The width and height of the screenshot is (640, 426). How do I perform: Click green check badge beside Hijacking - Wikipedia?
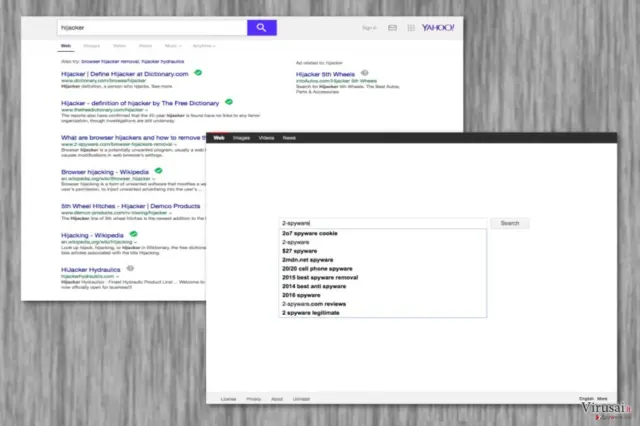[x=133, y=234]
